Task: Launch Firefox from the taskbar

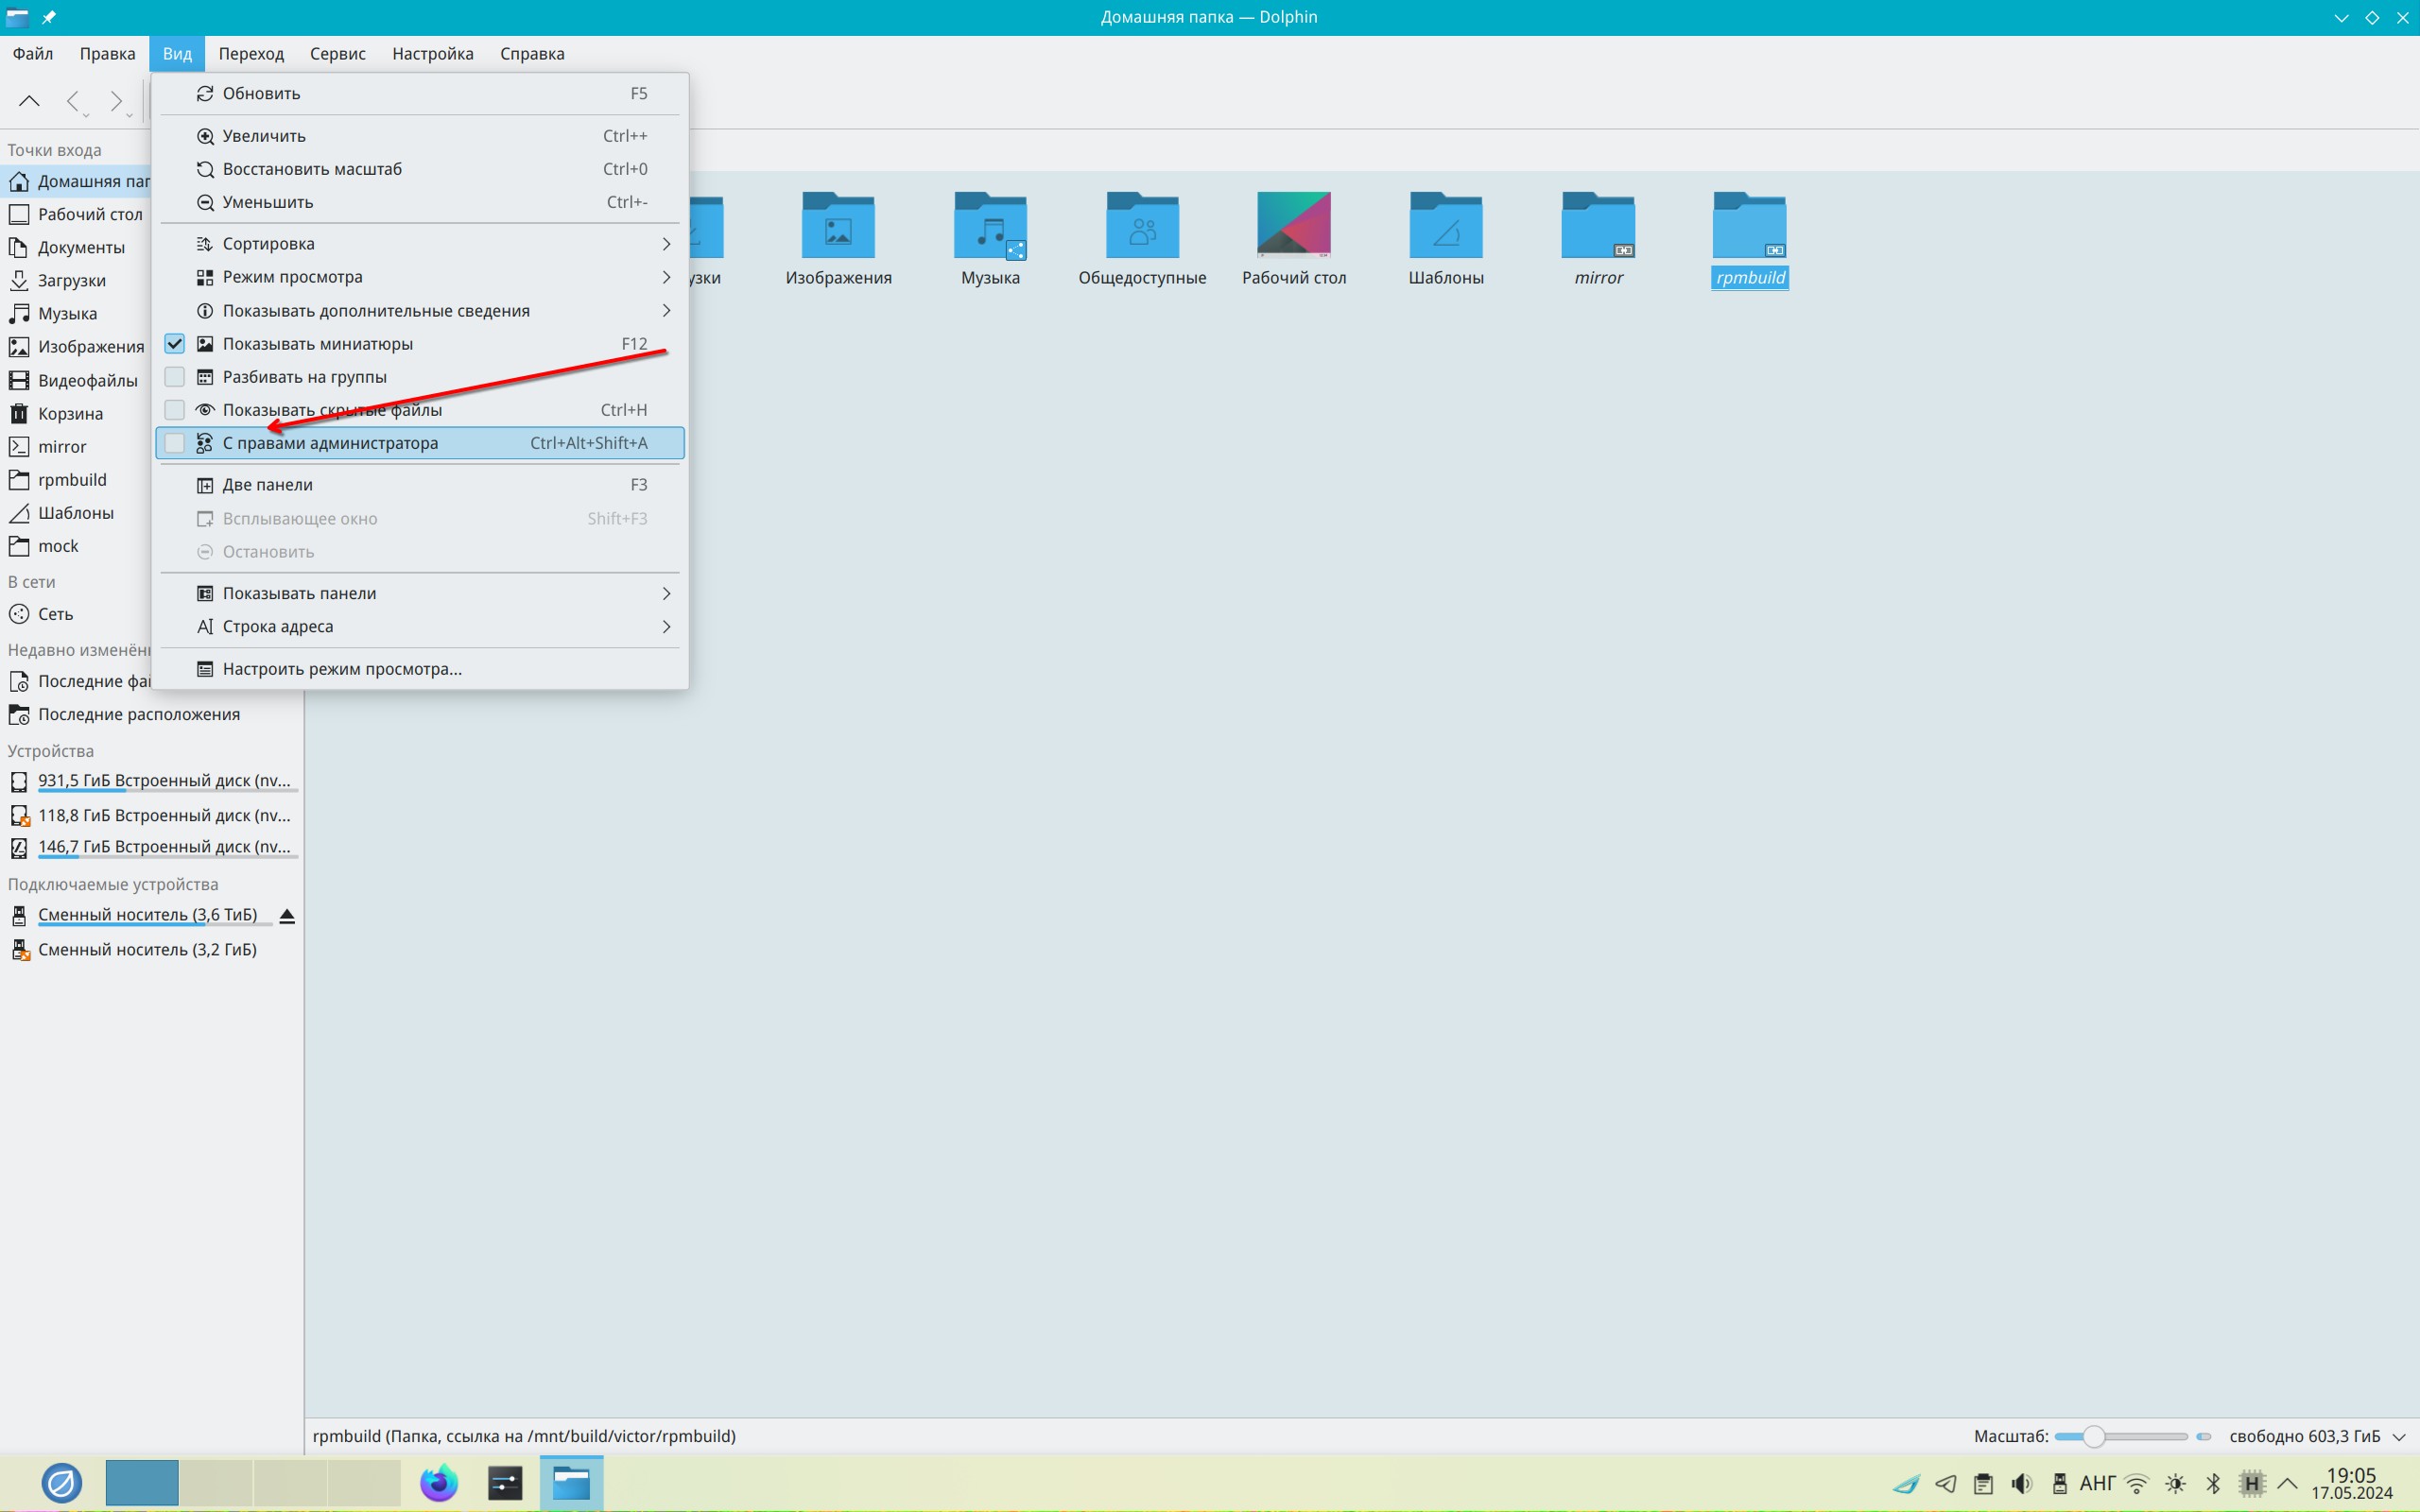Action: click(438, 1482)
